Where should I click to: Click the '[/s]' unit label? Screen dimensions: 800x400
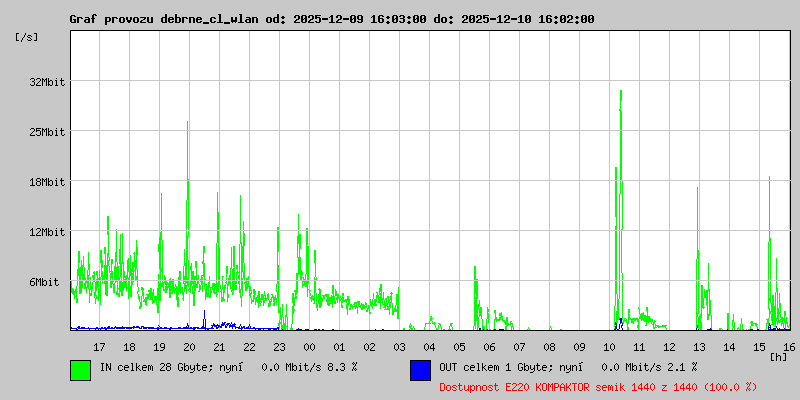27,37
